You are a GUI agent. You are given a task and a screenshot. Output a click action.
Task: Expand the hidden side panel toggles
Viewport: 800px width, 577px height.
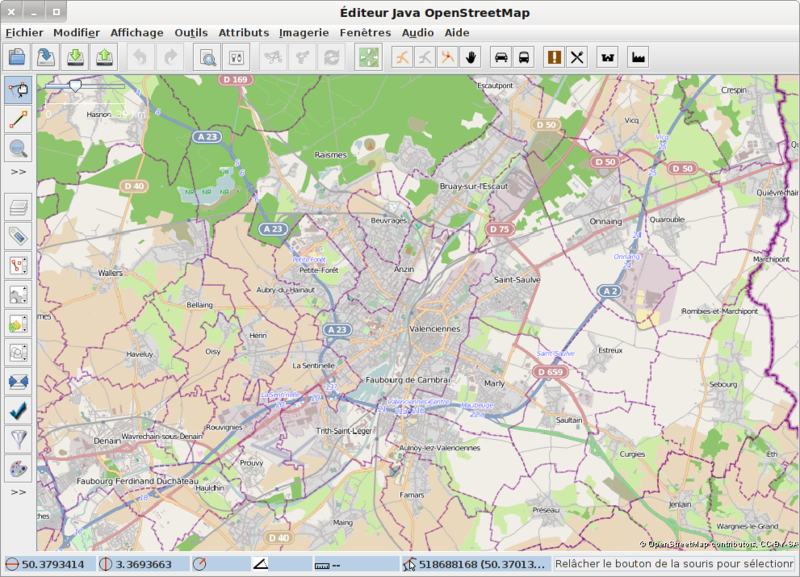click(18, 492)
